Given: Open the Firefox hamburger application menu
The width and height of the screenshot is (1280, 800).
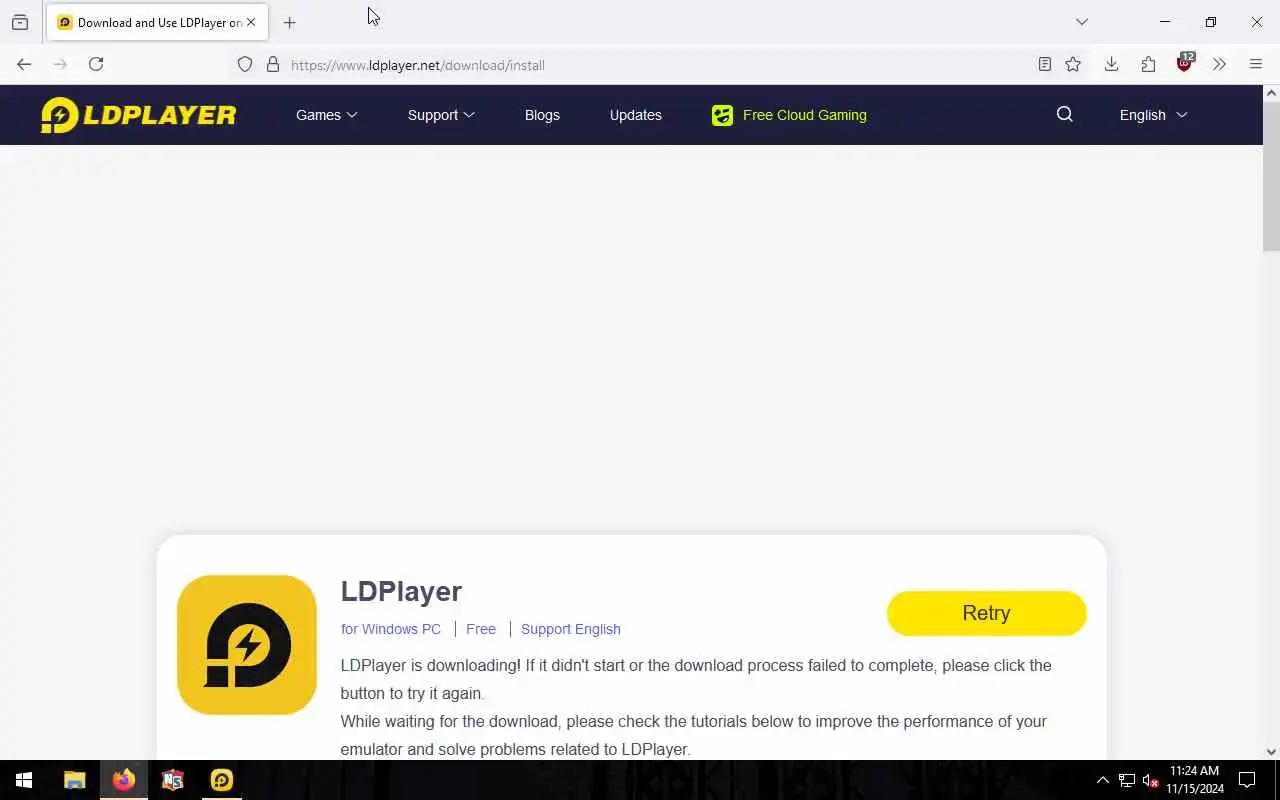Looking at the screenshot, I should pyautogui.click(x=1256, y=64).
